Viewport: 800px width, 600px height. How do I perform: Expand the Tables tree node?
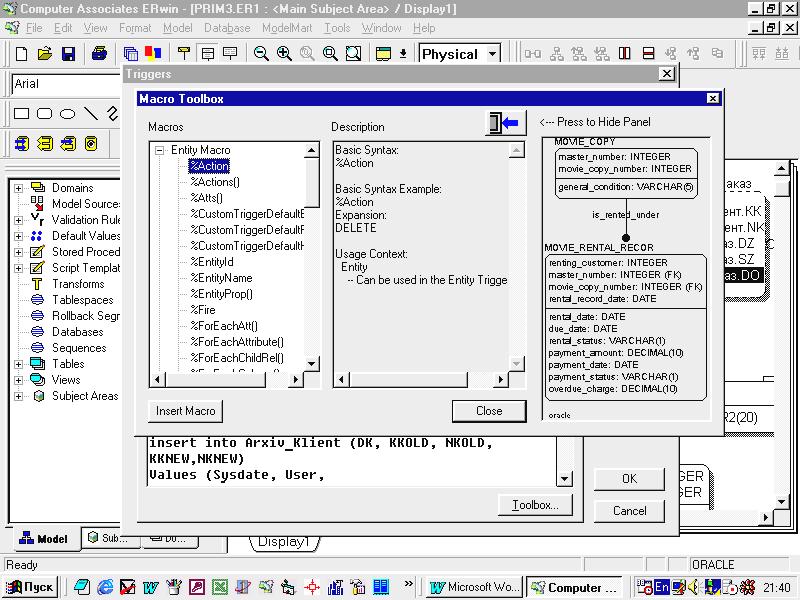(18, 364)
